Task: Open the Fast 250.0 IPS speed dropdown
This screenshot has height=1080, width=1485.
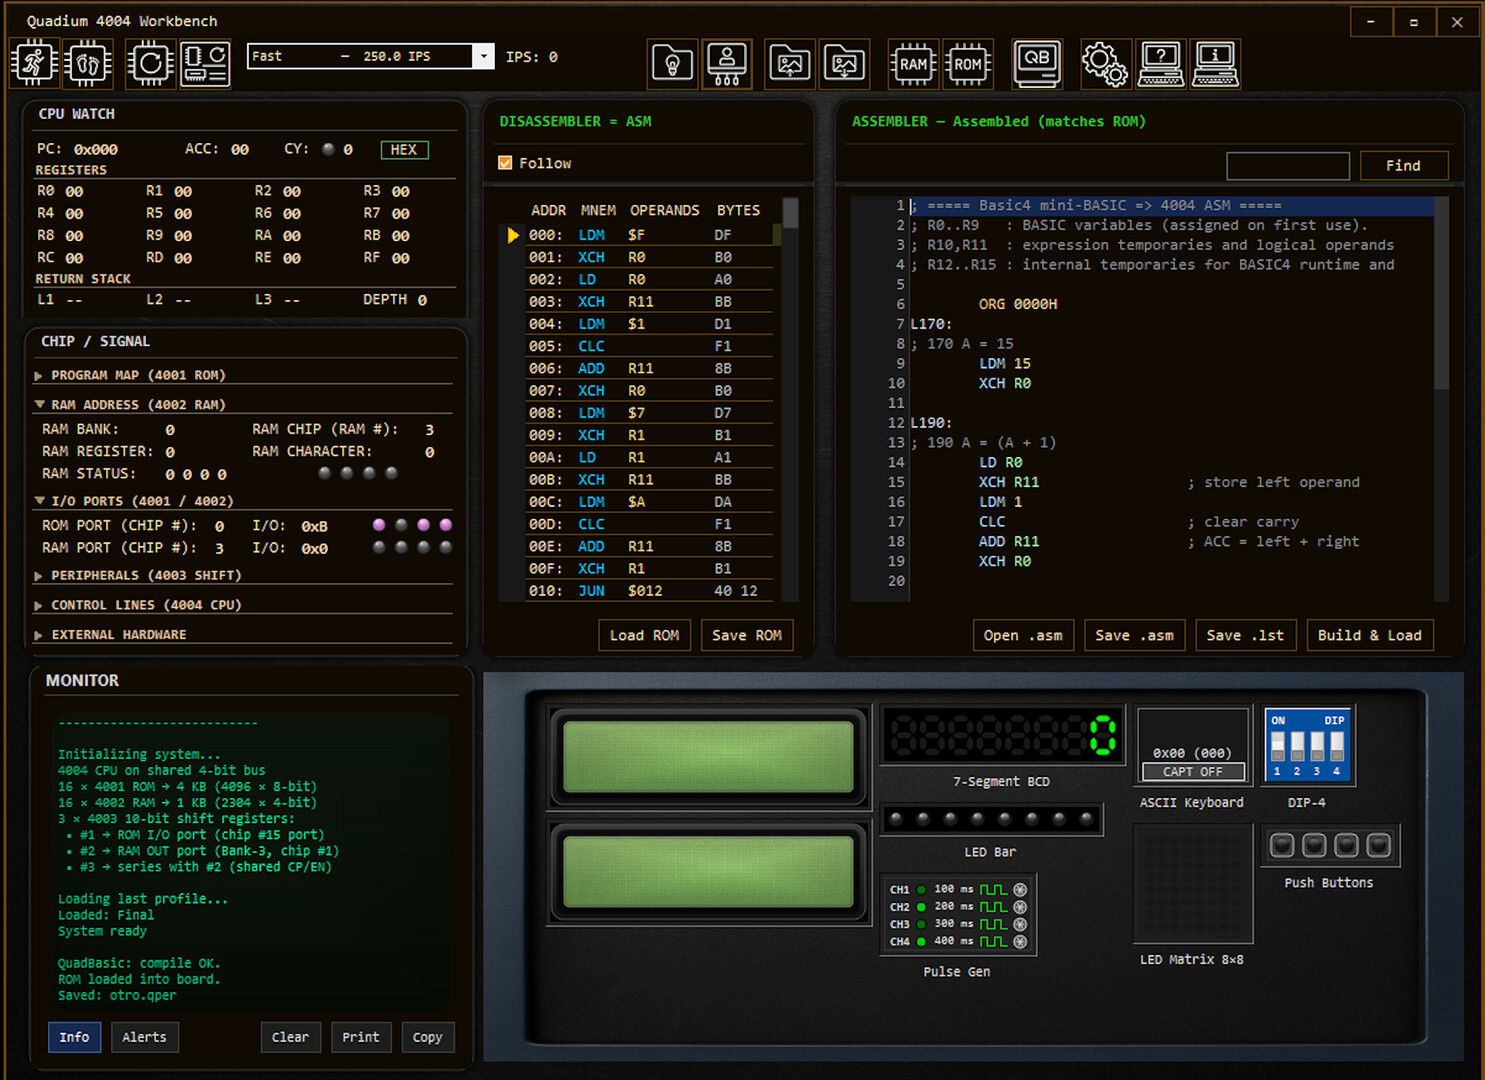Action: pyautogui.click(x=371, y=56)
